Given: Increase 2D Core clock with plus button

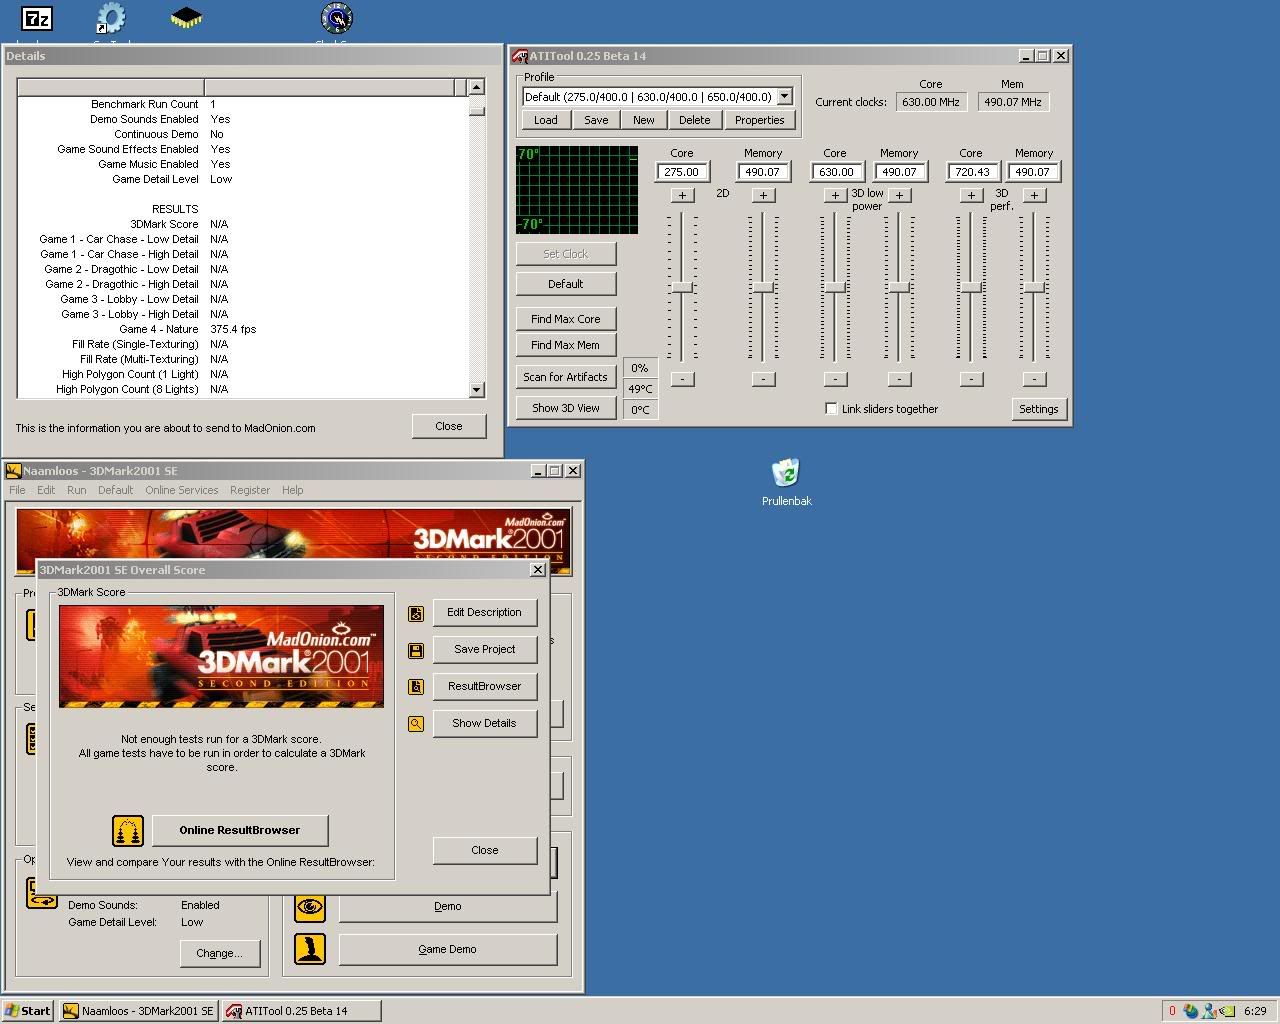Looking at the screenshot, I should 682,195.
